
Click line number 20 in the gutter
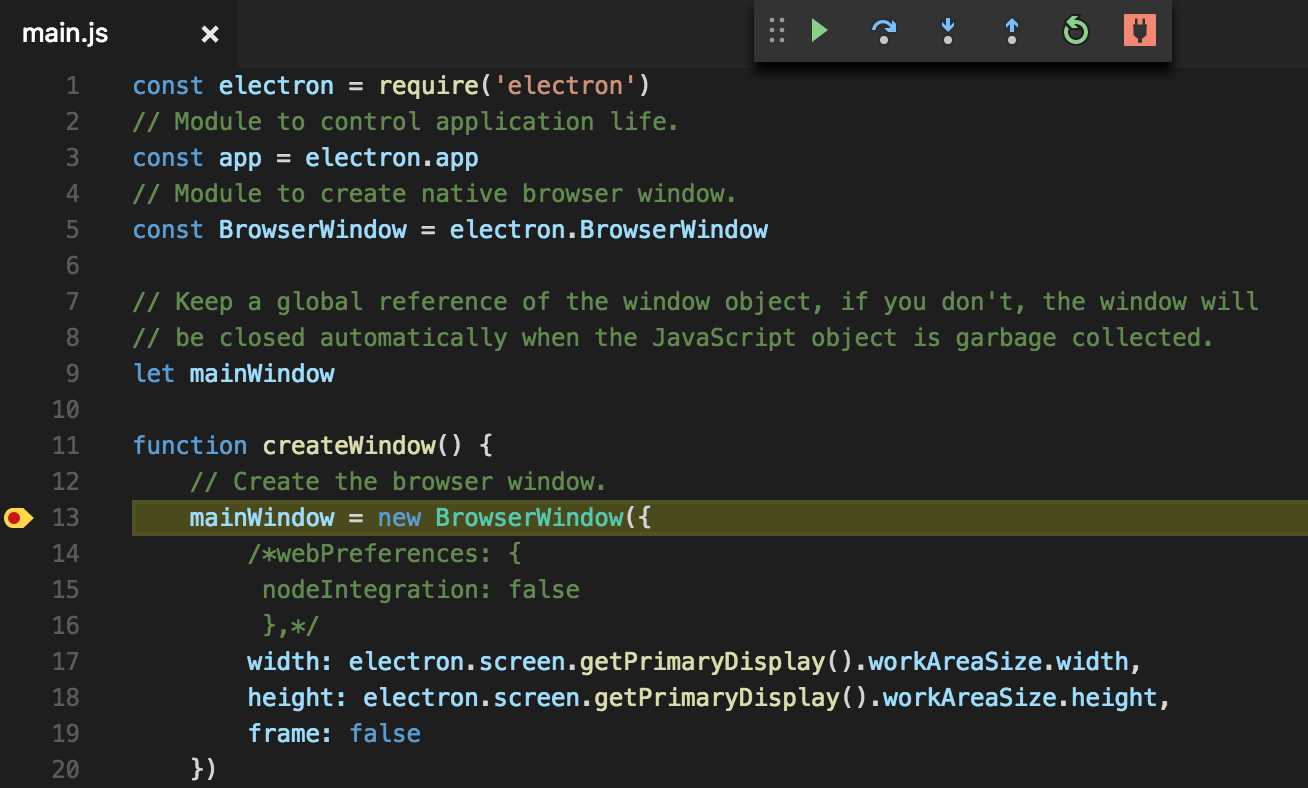point(65,770)
